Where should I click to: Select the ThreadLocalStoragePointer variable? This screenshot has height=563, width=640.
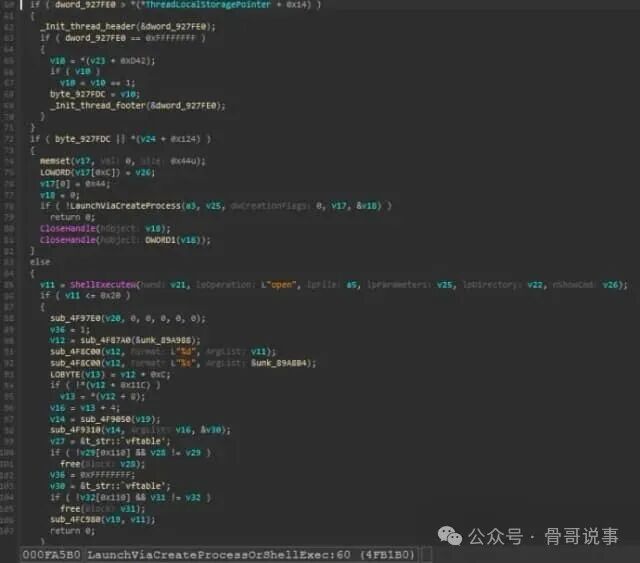click(x=207, y=4)
